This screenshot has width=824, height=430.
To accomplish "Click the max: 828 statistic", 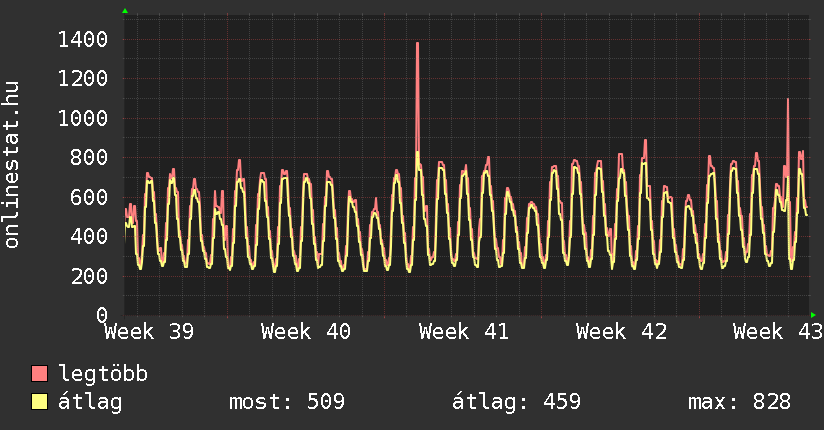I will pyautogui.click(x=739, y=402).
